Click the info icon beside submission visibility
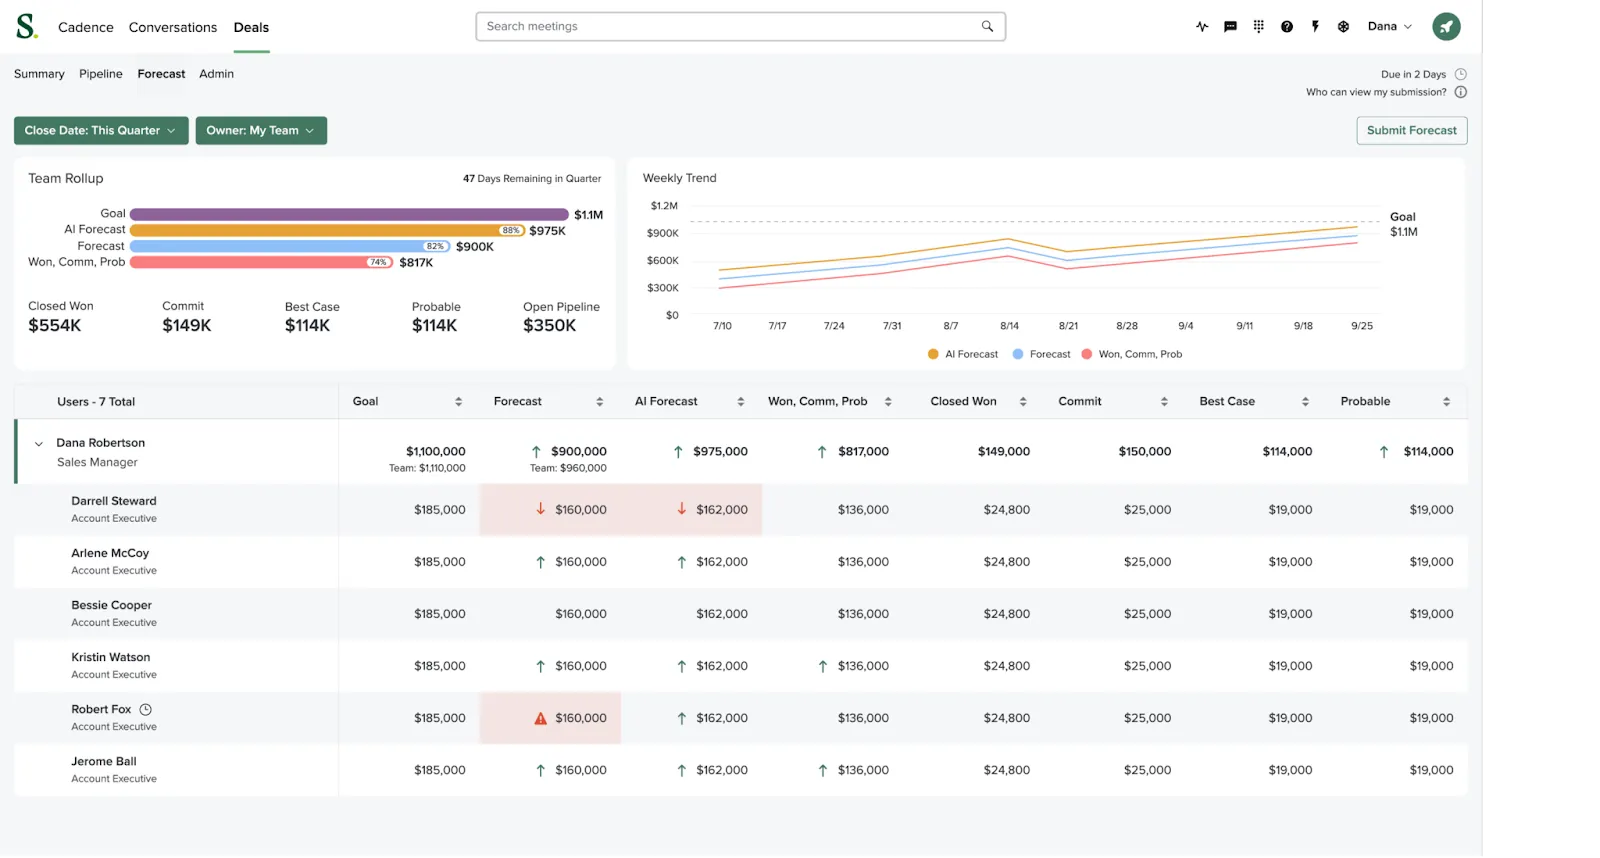The image size is (1600, 858). coord(1460,92)
